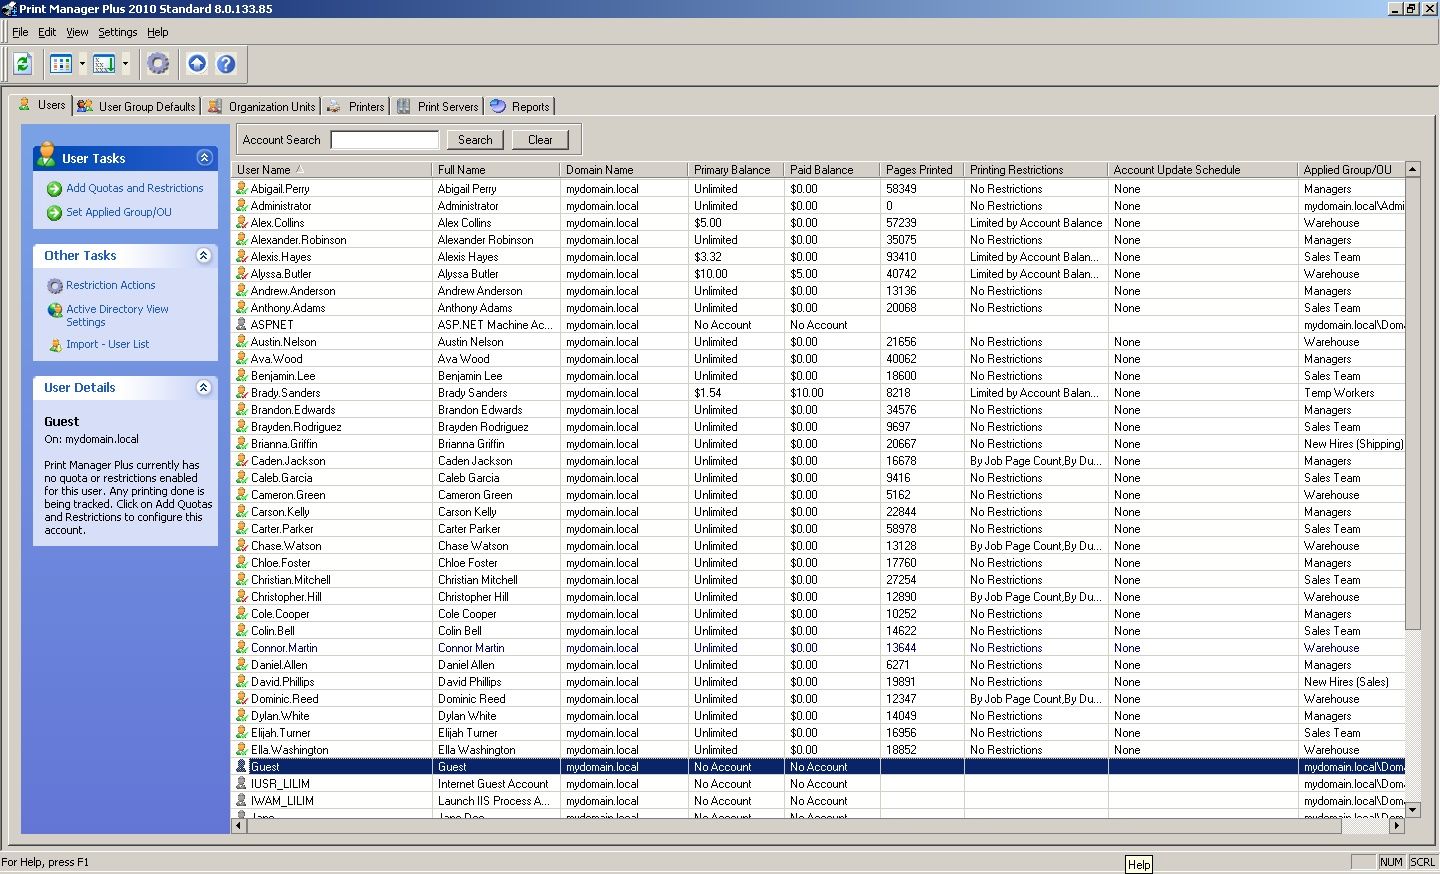Image resolution: width=1440 pixels, height=874 pixels.
Task: Select the Ella.Washington user row
Action: [x=818, y=750]
